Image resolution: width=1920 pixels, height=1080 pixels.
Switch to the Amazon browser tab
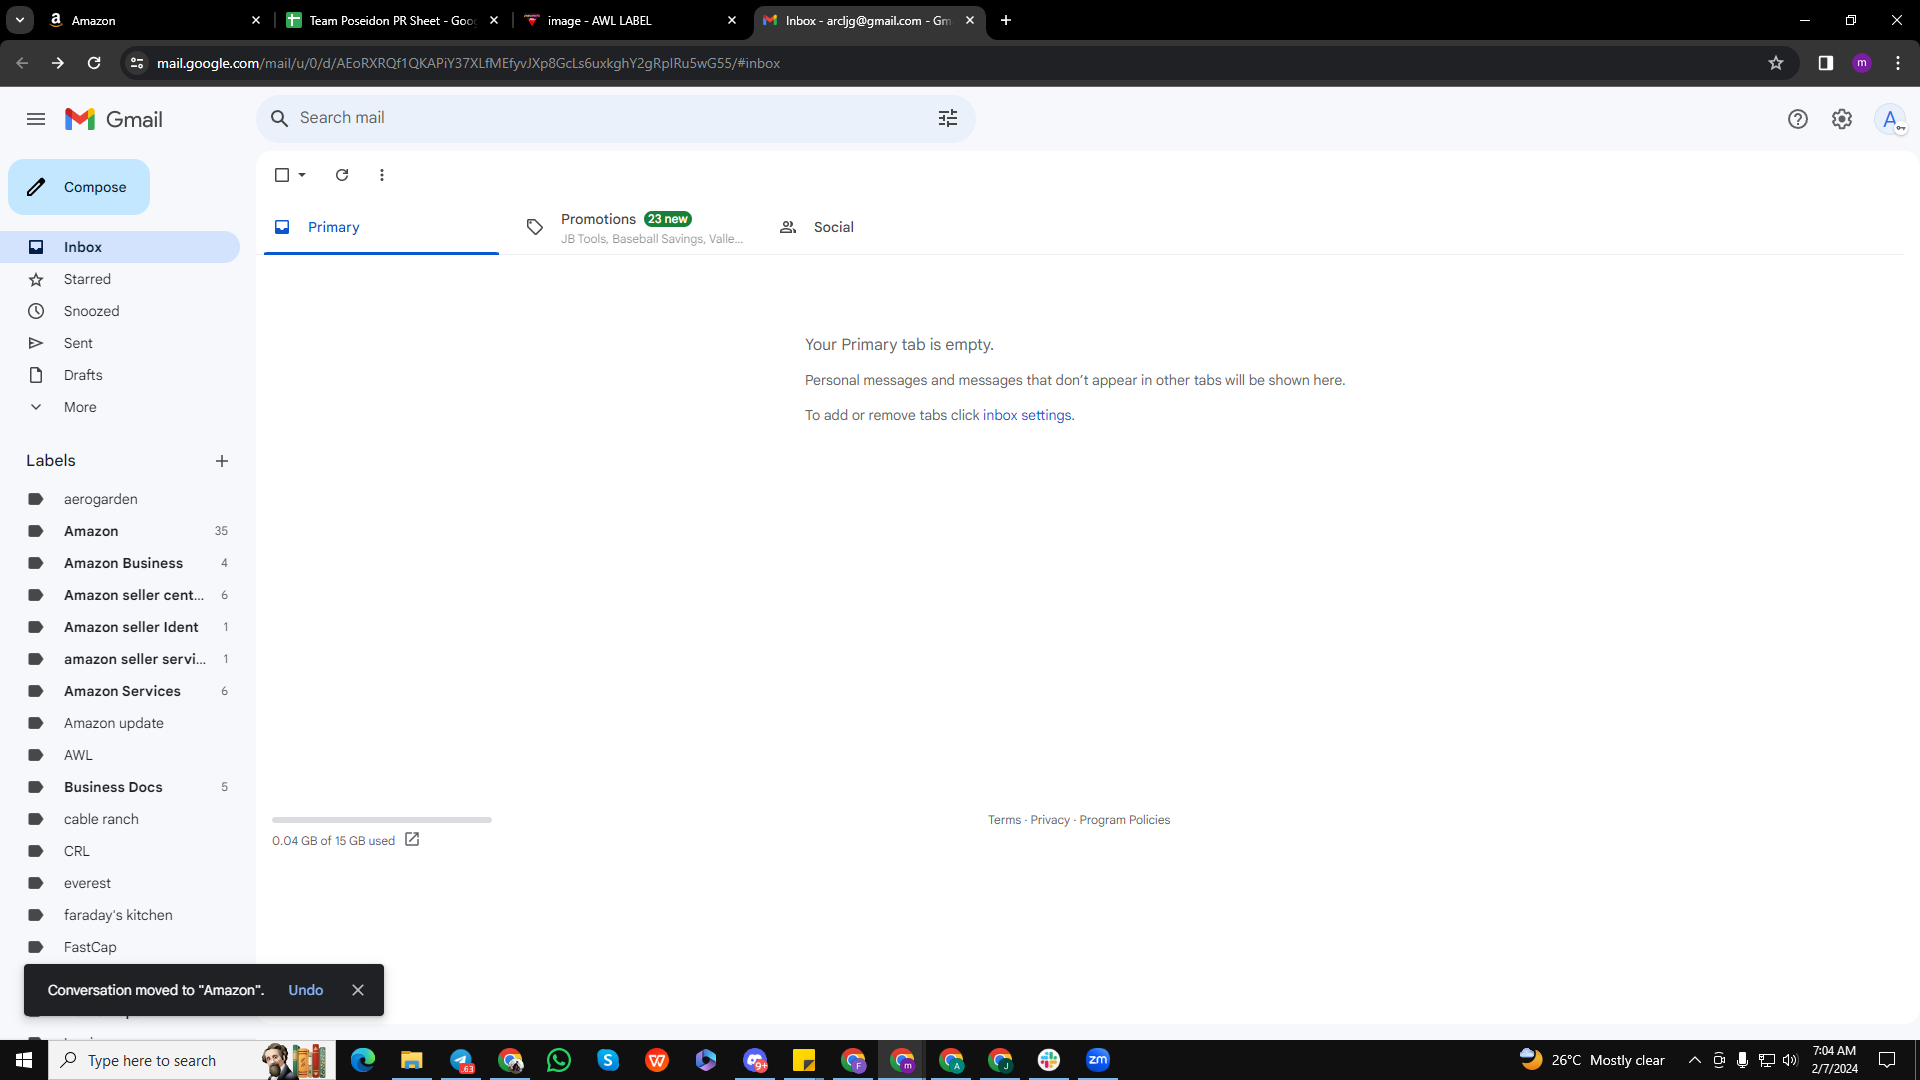pyautogui.click(x=155, y=20)
